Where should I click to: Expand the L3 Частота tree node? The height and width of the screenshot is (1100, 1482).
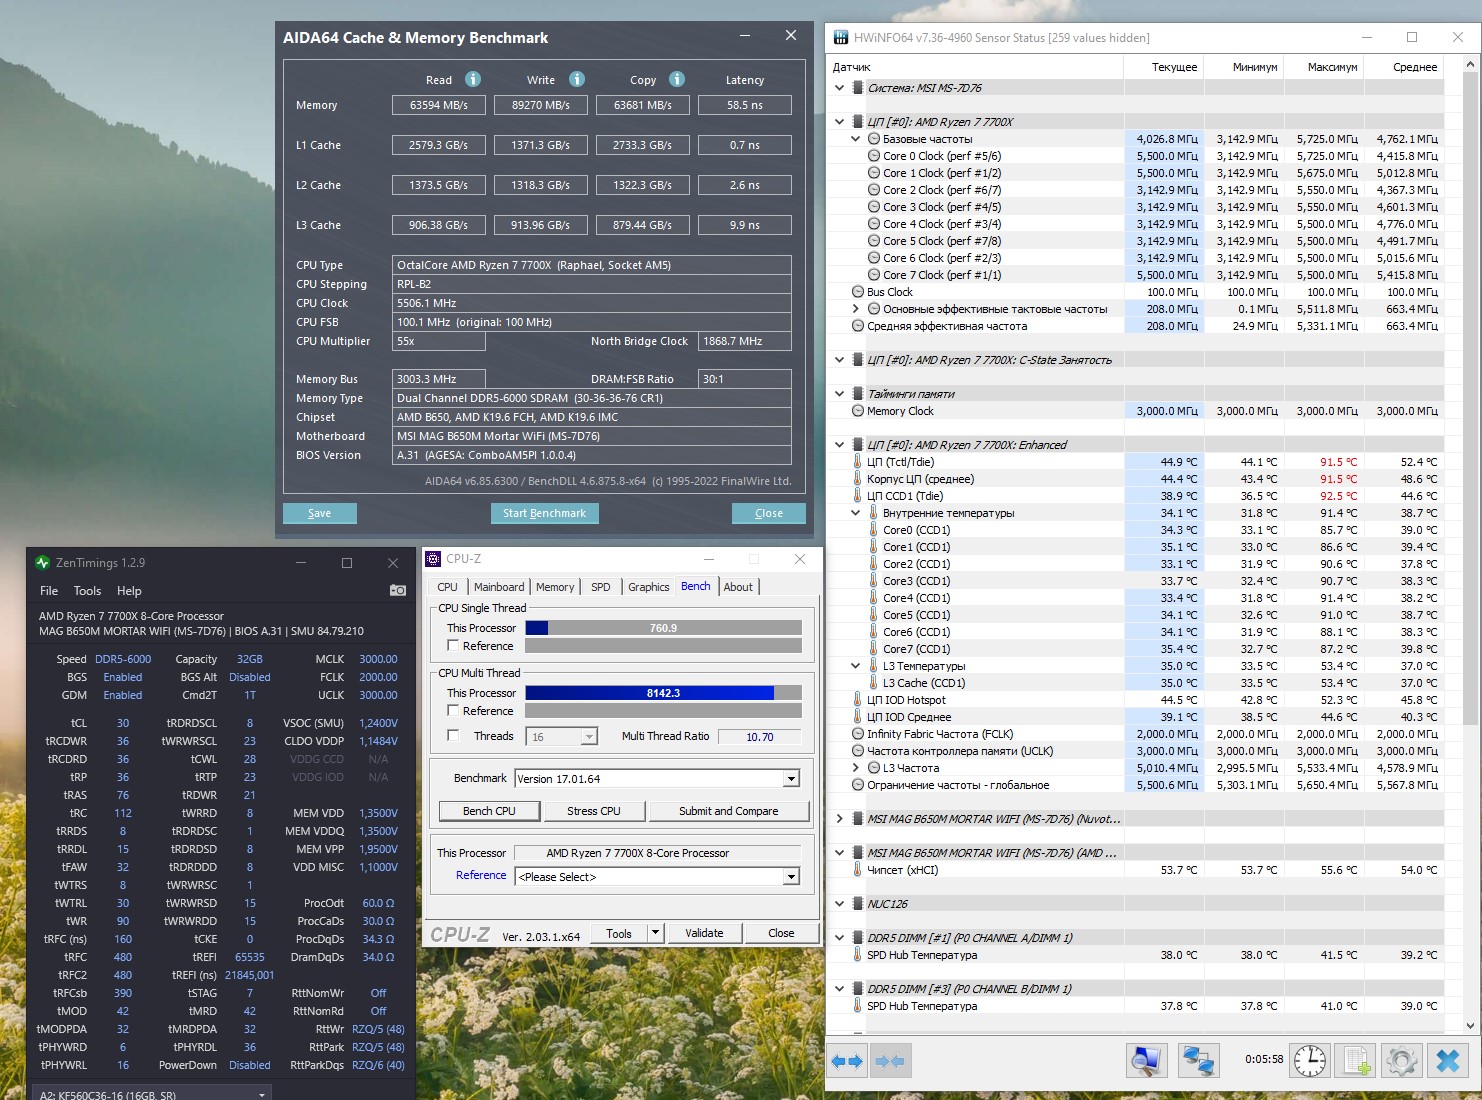pos(856,768)
